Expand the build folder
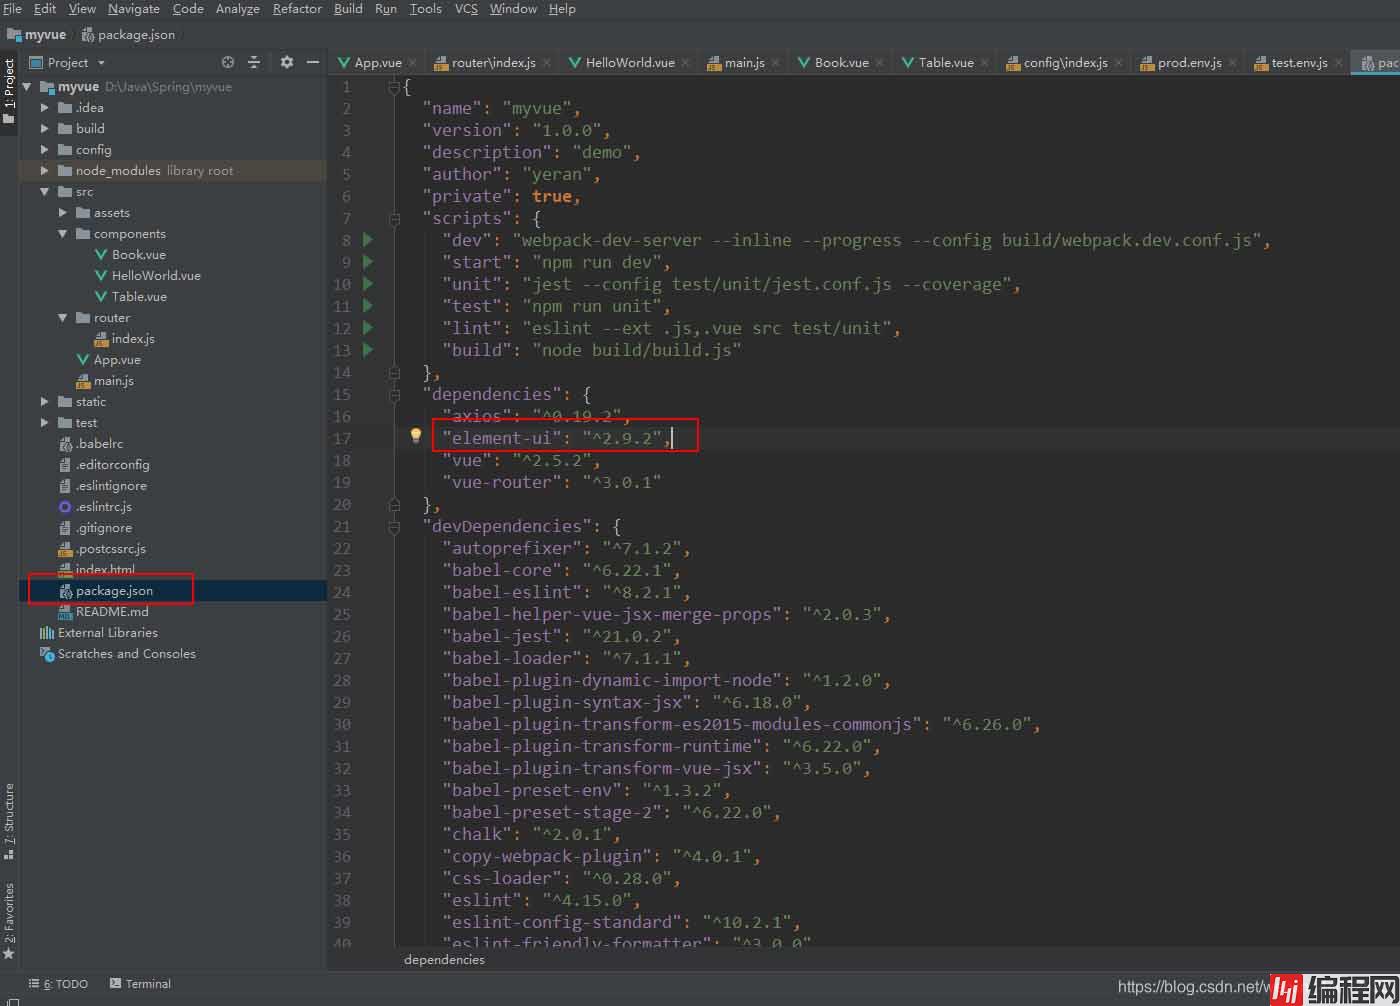The height and width of the screenshot is (1006, 1400). click(x=44, y=128)
